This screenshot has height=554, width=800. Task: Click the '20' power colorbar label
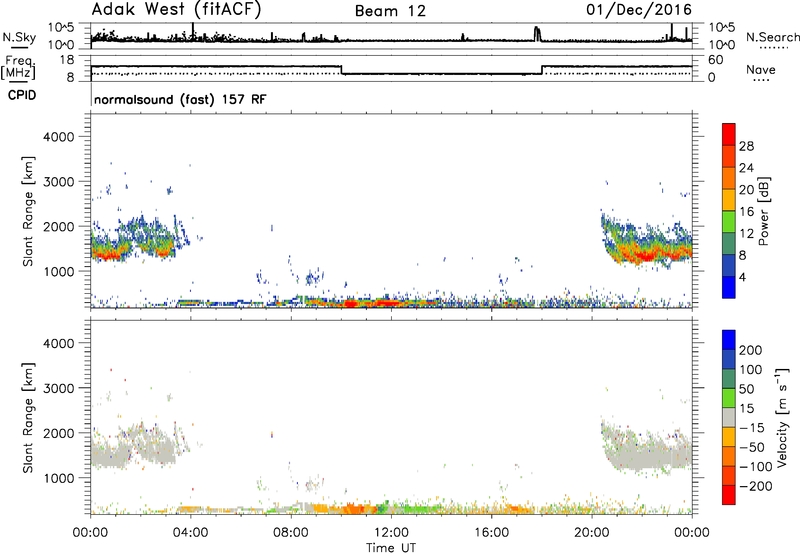coord(746,190)
